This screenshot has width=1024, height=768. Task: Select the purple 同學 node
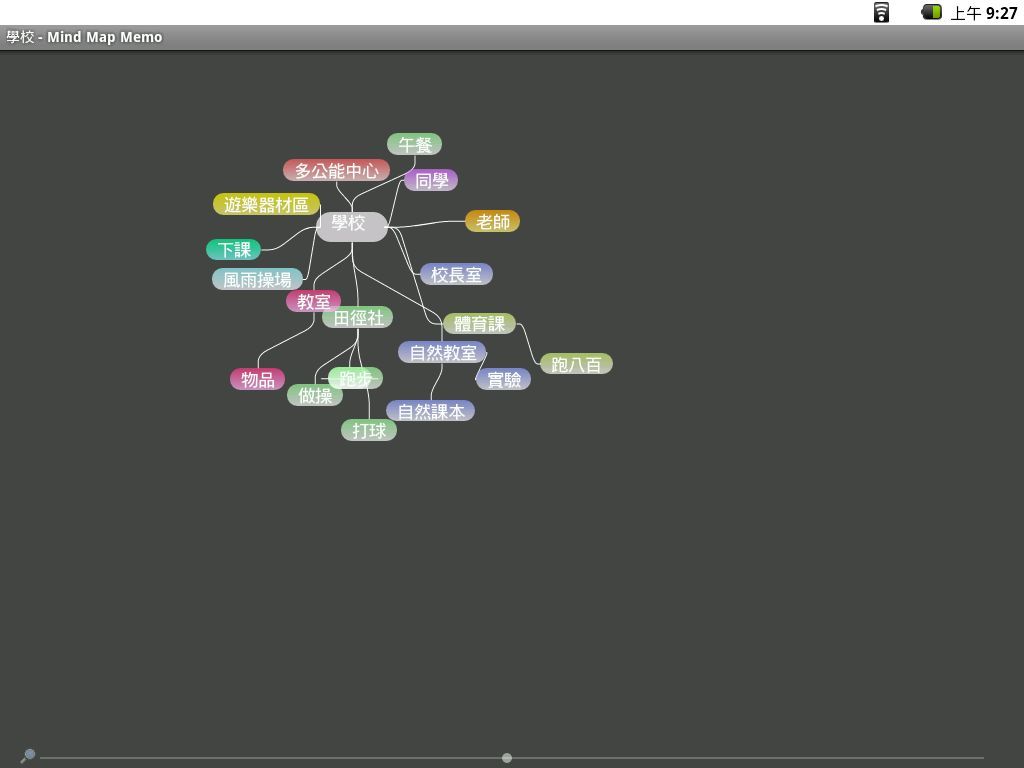tap(431, 181)
